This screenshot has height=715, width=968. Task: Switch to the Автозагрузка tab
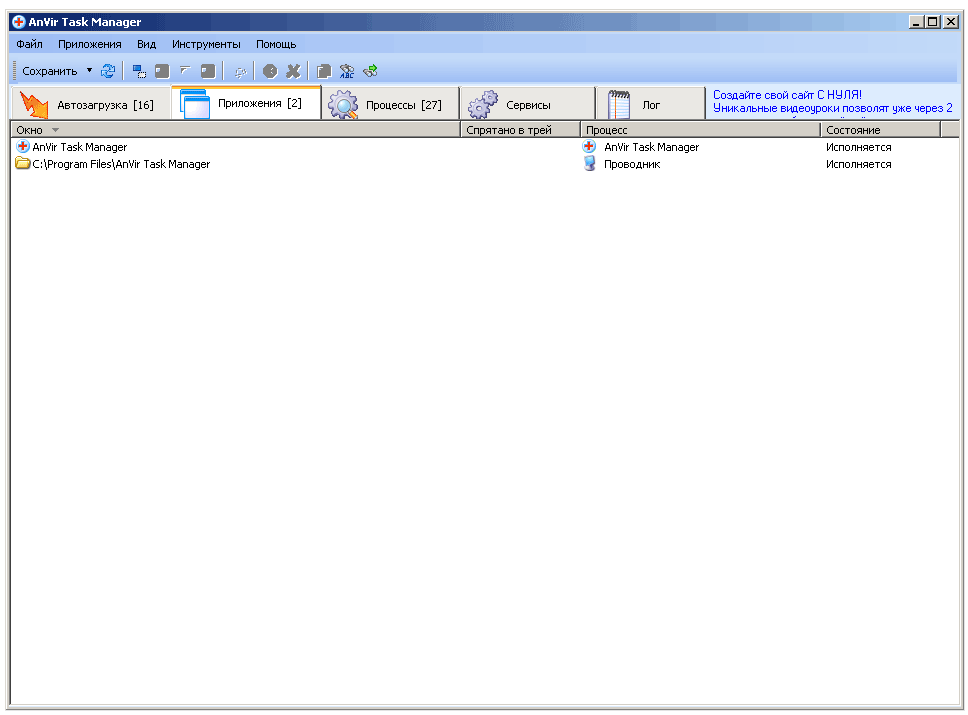pyautogui.click(x=90, y=104)
